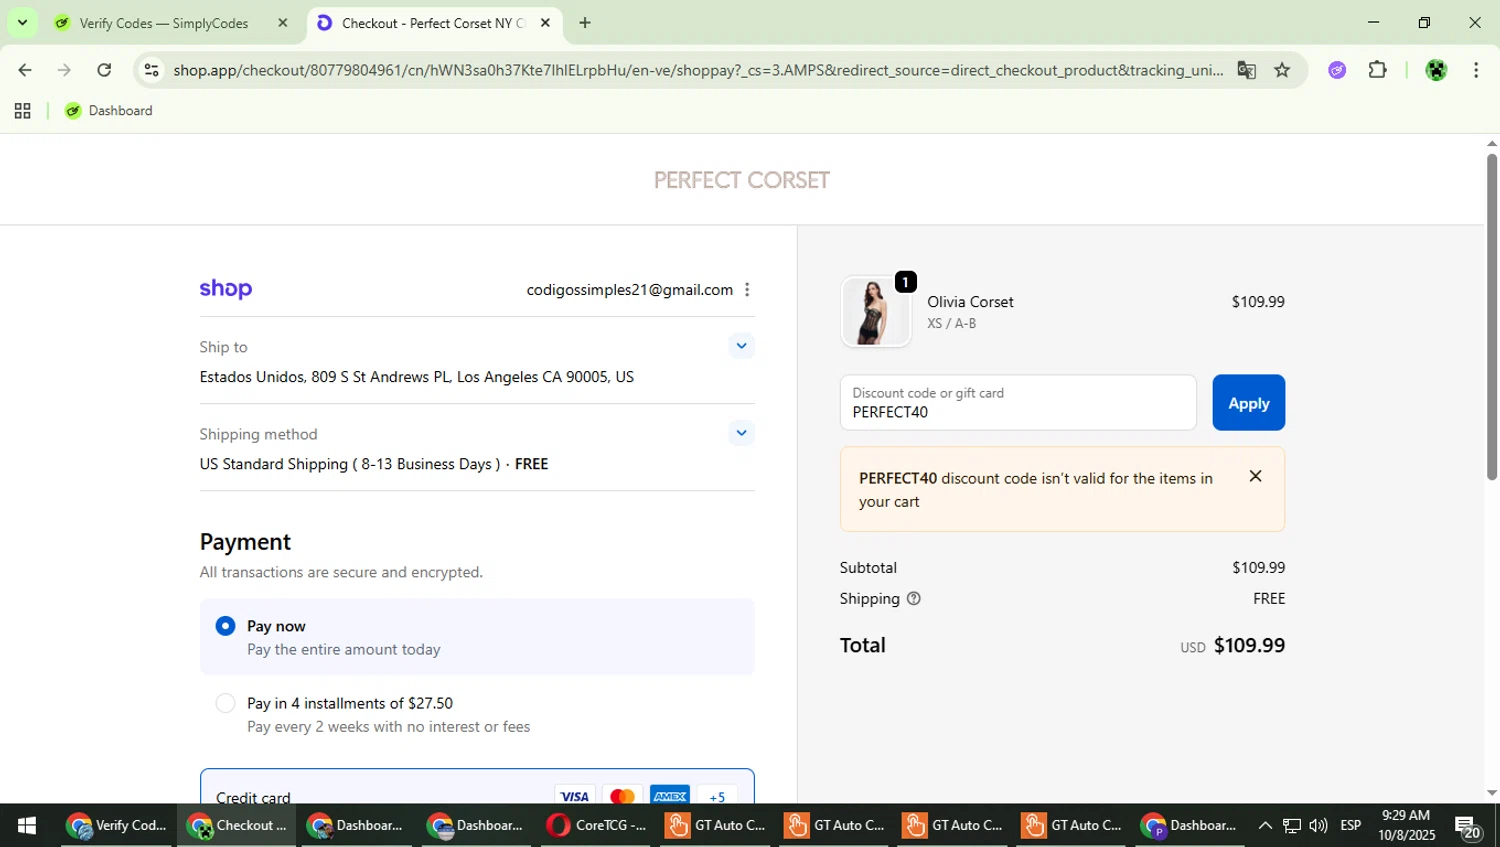Viewport: 1500px width, 847px height.
Task: Expand the Ship to address section
Action: (x=741, y=346)
